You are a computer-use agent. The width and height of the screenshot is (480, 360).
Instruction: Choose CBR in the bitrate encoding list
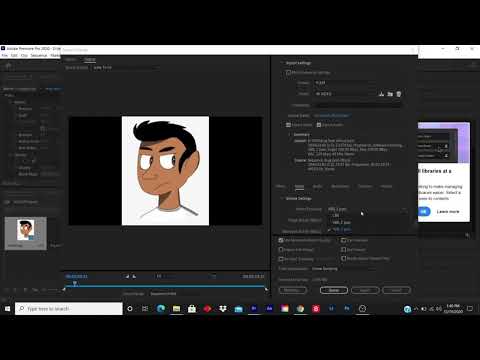pyautogui.click(x=335, y=216)
